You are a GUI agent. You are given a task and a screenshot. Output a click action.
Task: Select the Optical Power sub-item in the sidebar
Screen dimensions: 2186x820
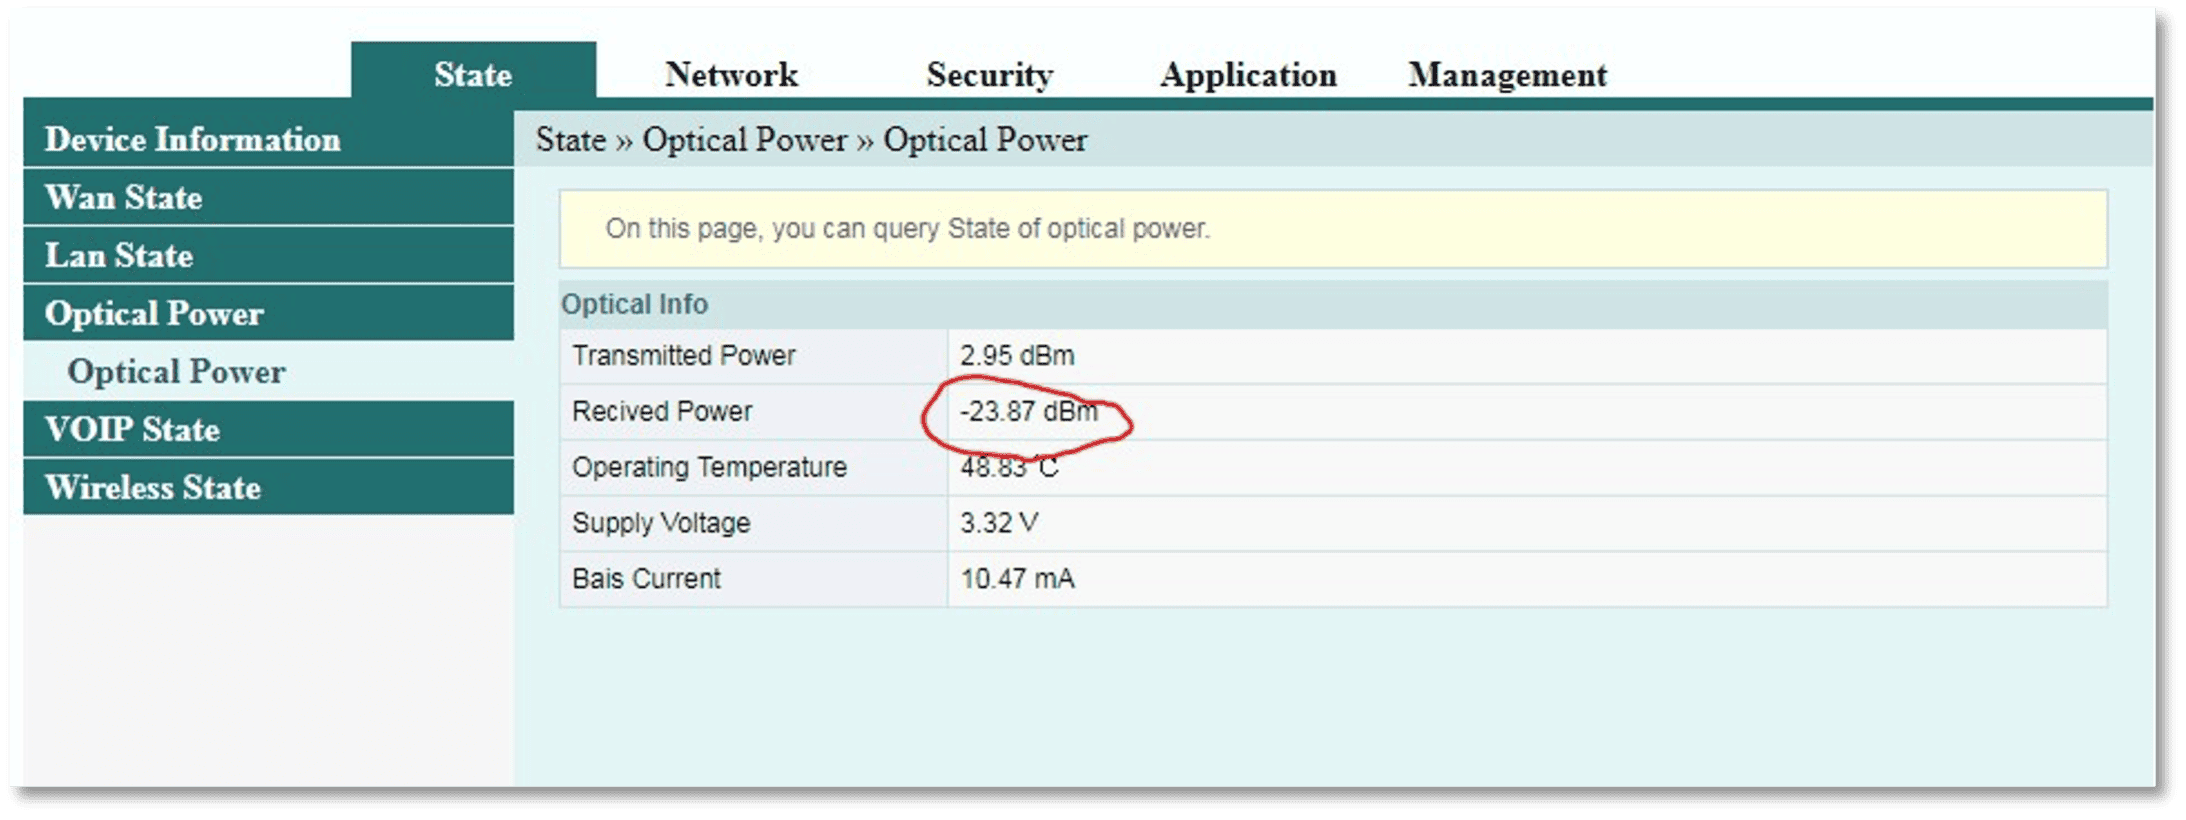(176, 371)
